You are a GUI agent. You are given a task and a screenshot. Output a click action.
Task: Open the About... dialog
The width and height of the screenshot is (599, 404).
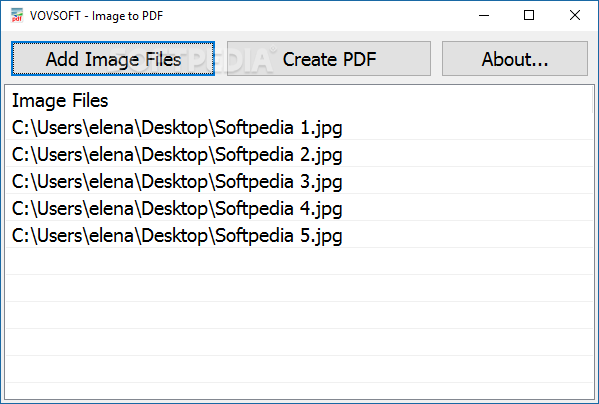[x=515, y=59]
